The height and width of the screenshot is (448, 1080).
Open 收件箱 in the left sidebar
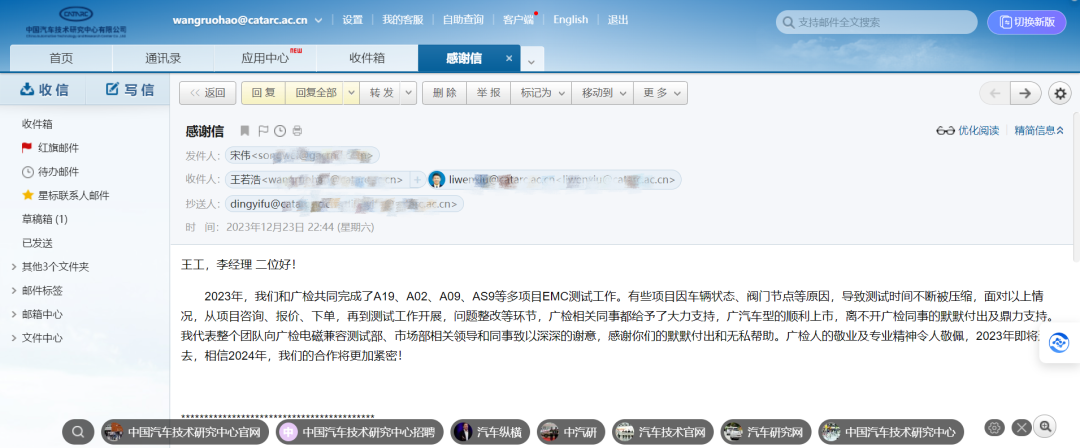click(x=37, y=124)
